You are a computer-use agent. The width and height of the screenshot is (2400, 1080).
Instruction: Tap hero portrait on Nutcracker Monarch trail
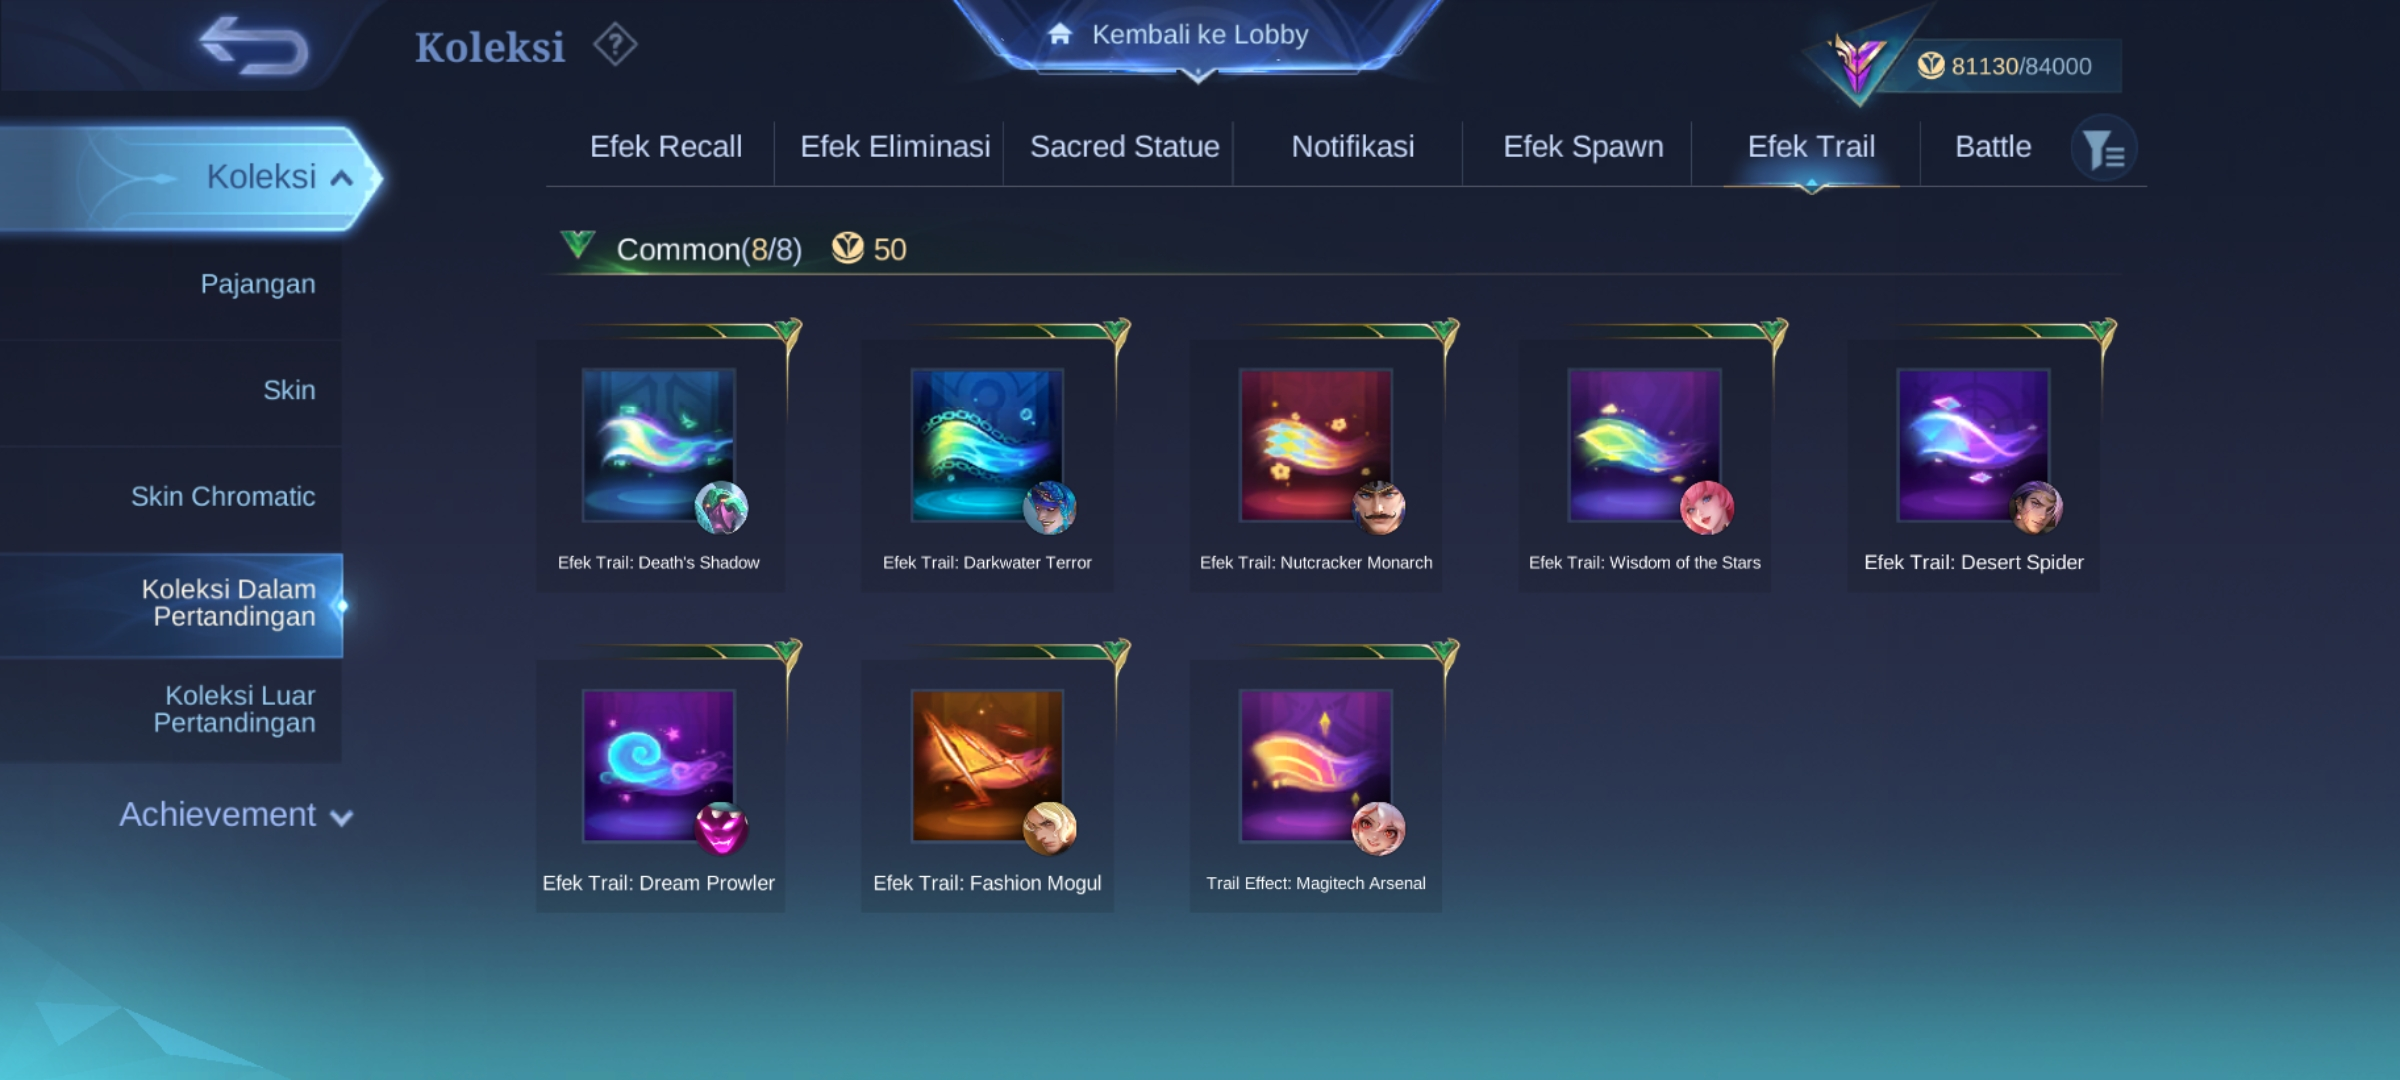(1379, 508)
